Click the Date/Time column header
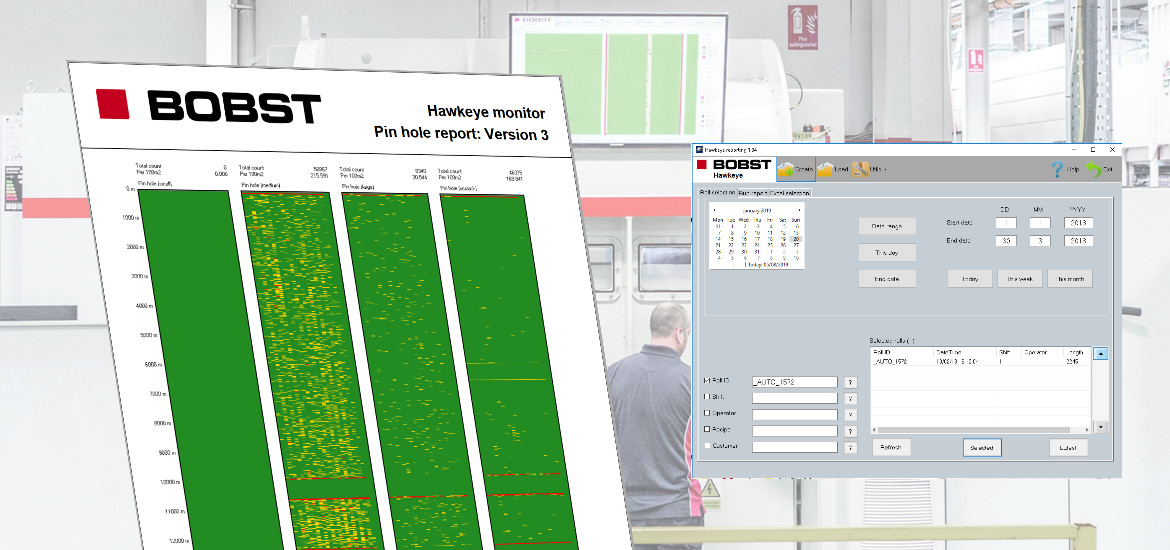The height and width of the screenshot is (550, 1170). (966, 351)
